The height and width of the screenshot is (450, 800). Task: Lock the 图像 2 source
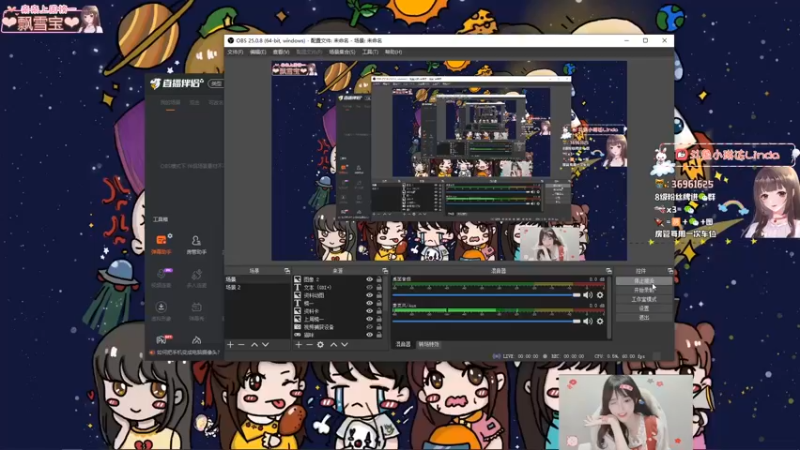[x=379, y=280]
